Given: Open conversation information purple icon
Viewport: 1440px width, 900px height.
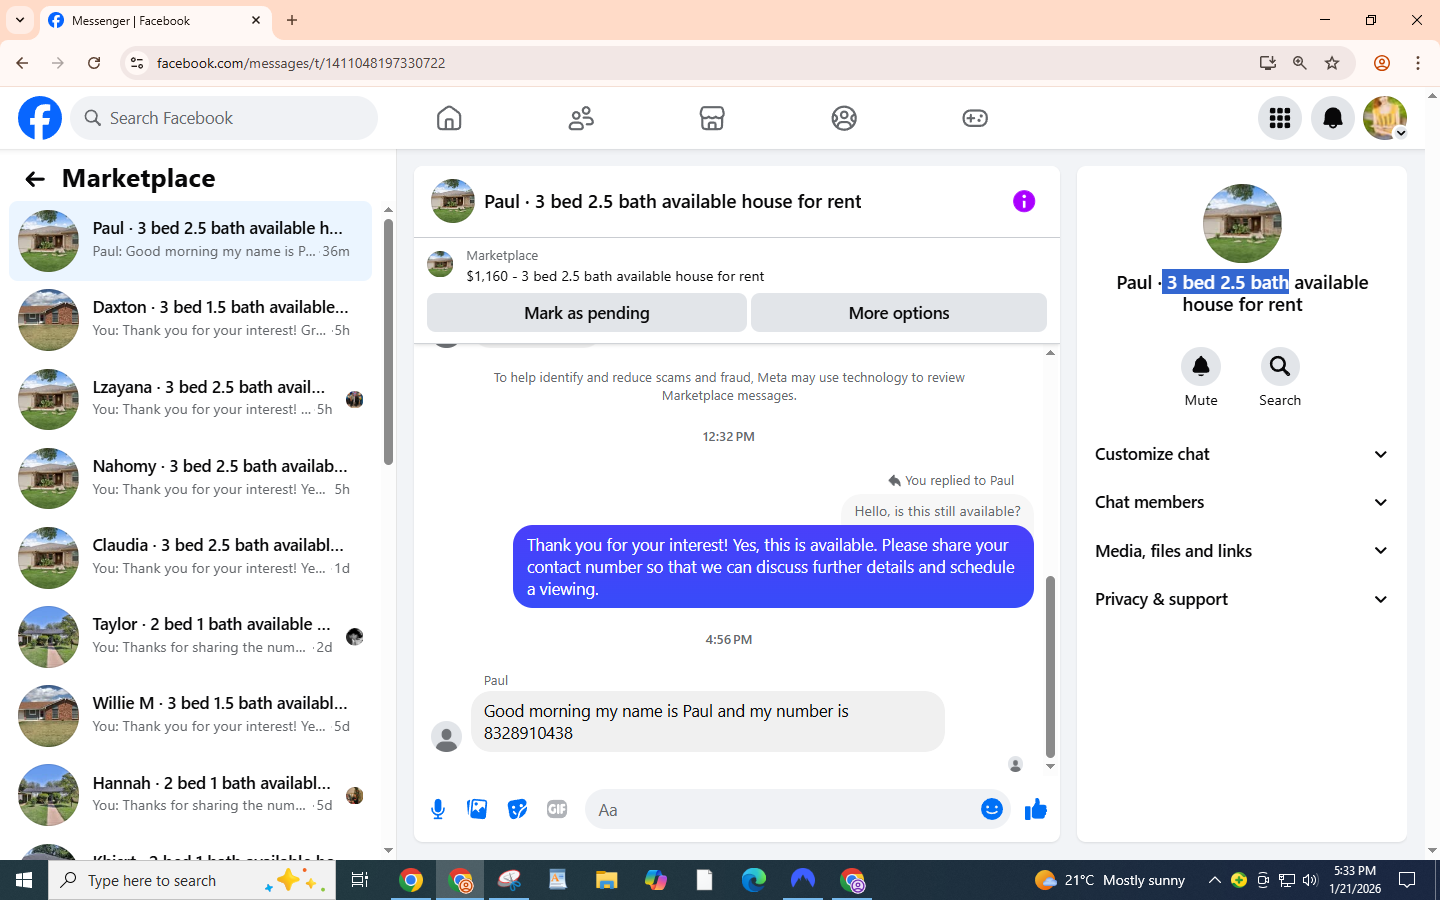Looking at the screenshot, I should point(1024,201).
